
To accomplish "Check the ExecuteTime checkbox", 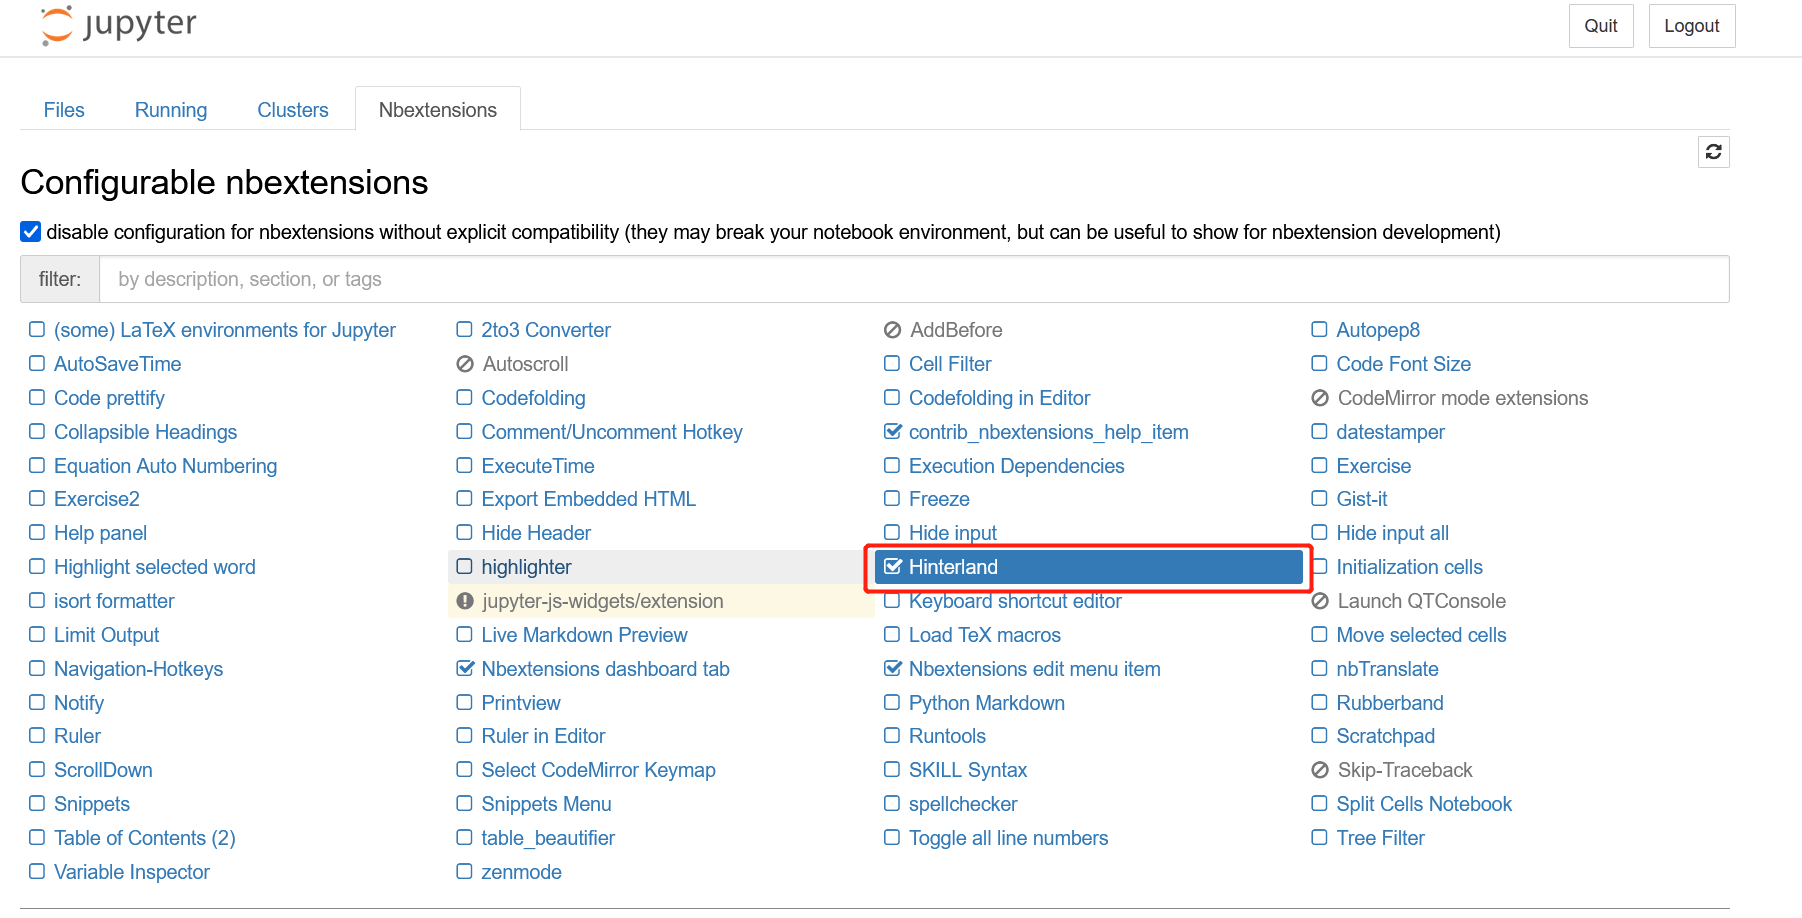I will click(x=465, y=466).
